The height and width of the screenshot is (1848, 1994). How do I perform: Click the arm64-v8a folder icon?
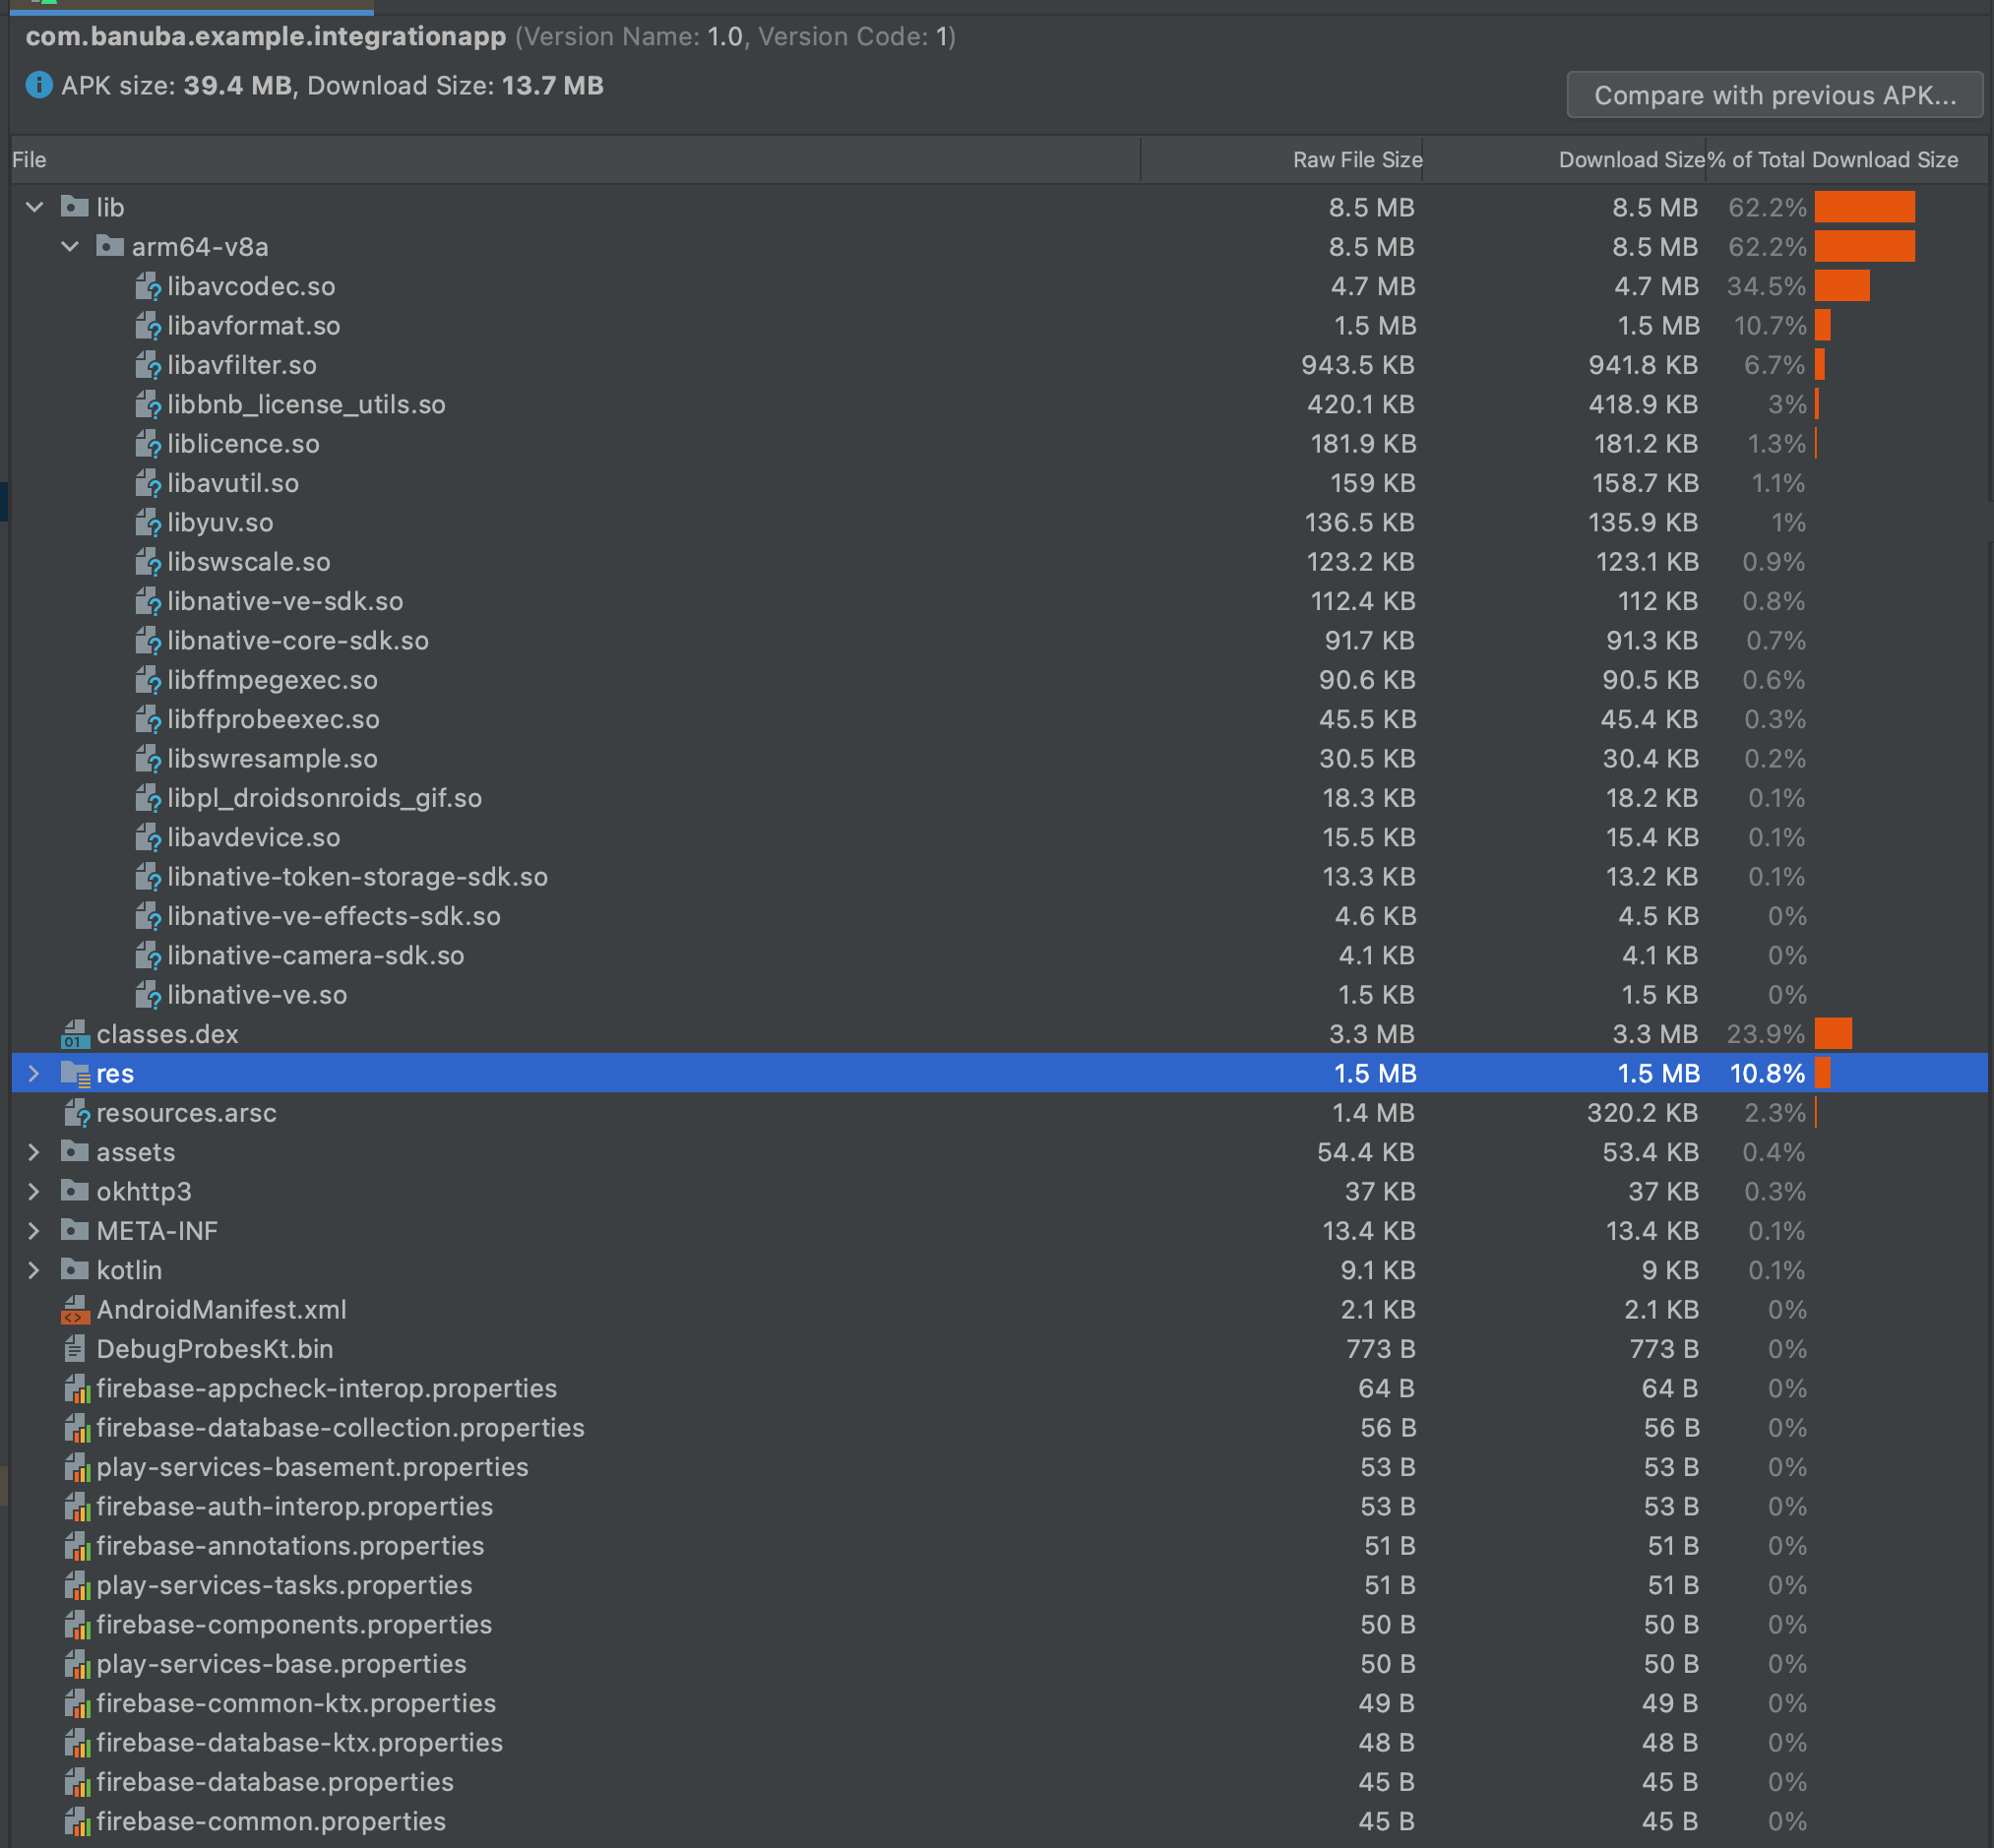[x=110, y=246]
